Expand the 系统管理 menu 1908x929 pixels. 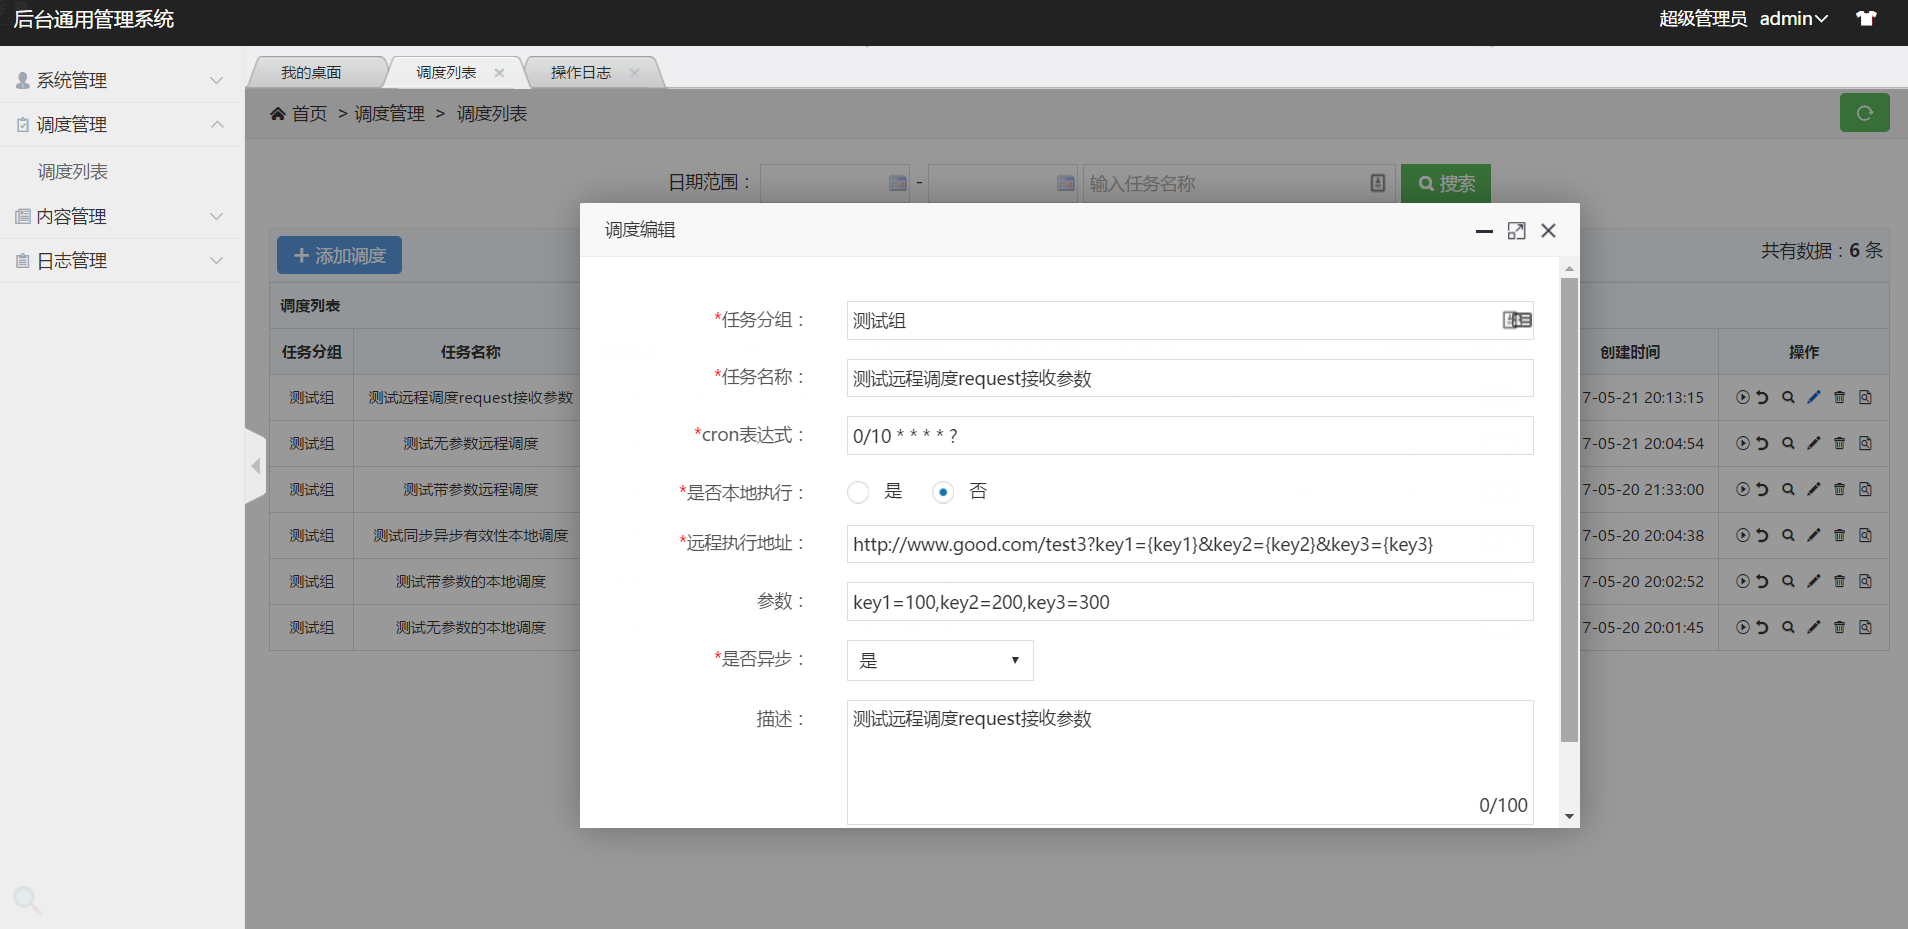point(122,80)
